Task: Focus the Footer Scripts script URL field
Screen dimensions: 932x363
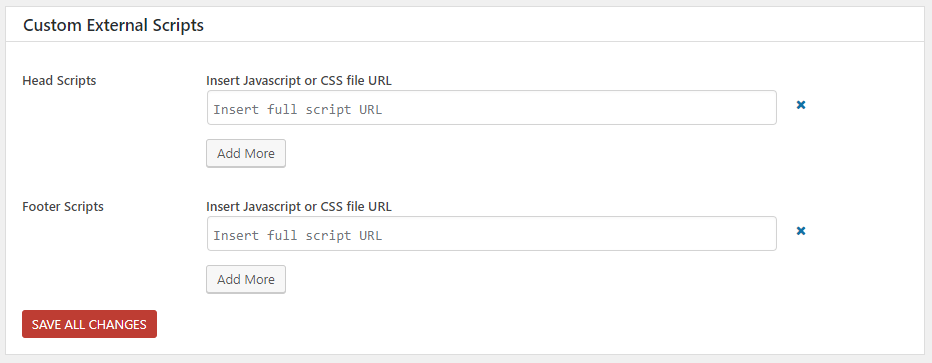Action: pos(492,233)
